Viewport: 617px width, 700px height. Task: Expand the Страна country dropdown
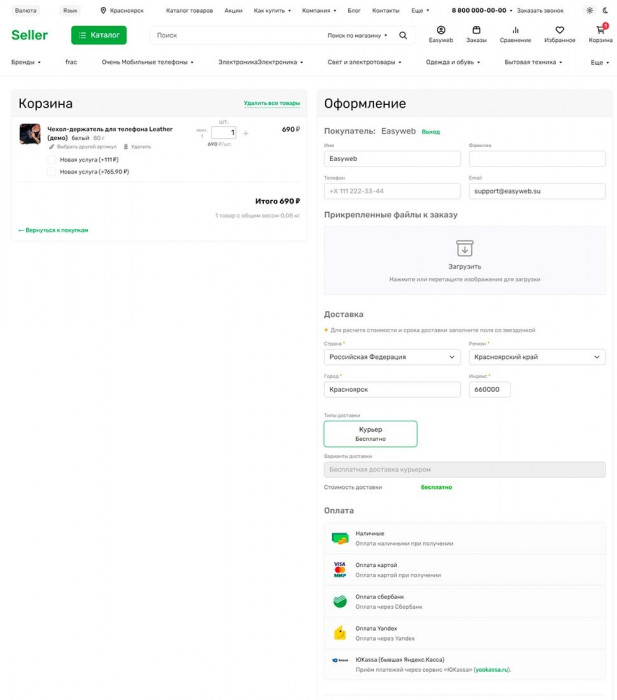[x=392, y=357]
